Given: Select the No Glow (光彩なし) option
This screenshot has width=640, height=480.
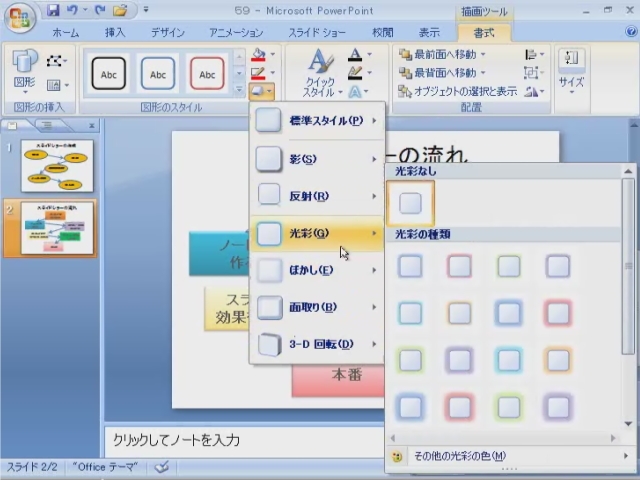Looking at the screenshot, I should [x=411, y=204].
